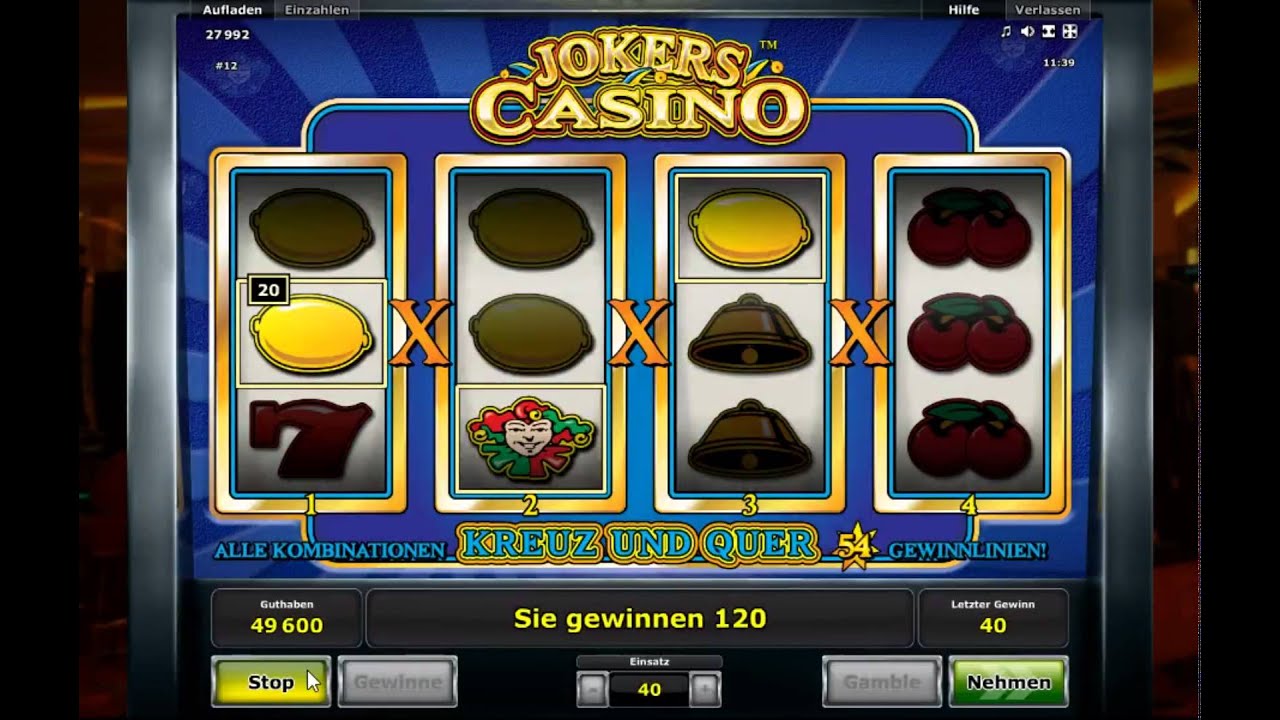Increase the Einsatz with plus button
The height and width of the screenshot is (720, 1280).
pyautogui.click(x=705, y=689)
